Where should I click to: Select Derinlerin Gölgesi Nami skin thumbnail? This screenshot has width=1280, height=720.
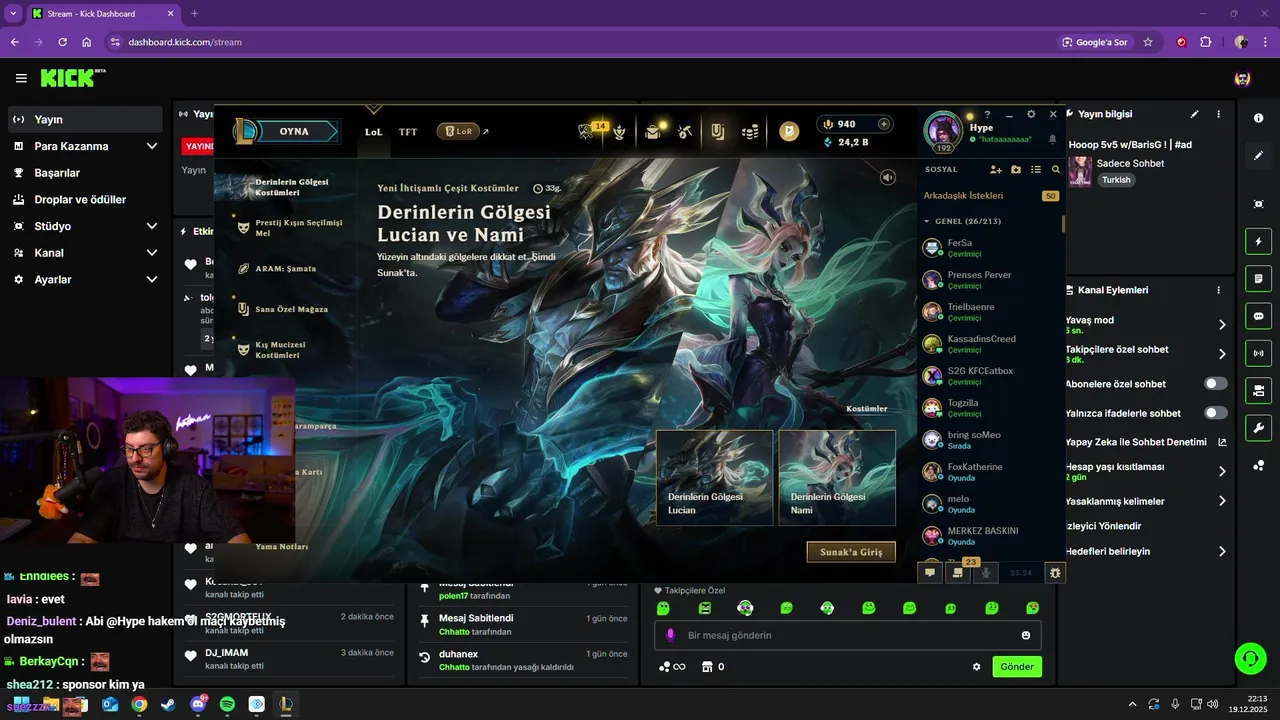pyautogui.click(x=837, y=478)
